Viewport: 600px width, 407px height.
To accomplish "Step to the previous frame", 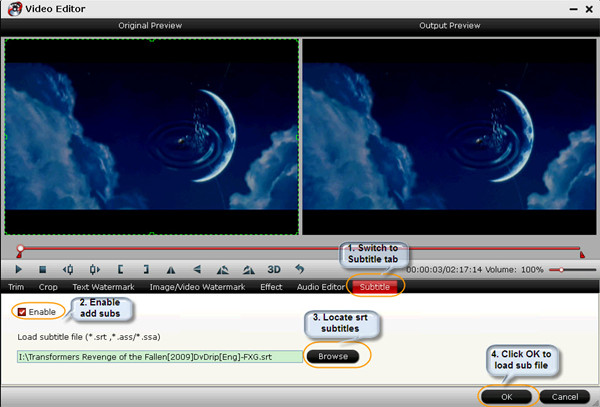I will [68, 270].
